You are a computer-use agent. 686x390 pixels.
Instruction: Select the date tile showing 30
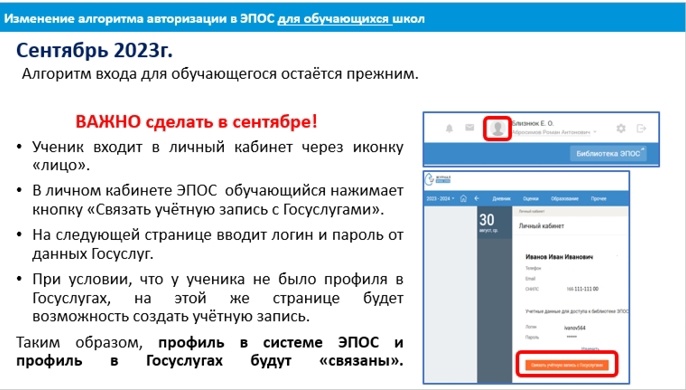pos(494,222)
